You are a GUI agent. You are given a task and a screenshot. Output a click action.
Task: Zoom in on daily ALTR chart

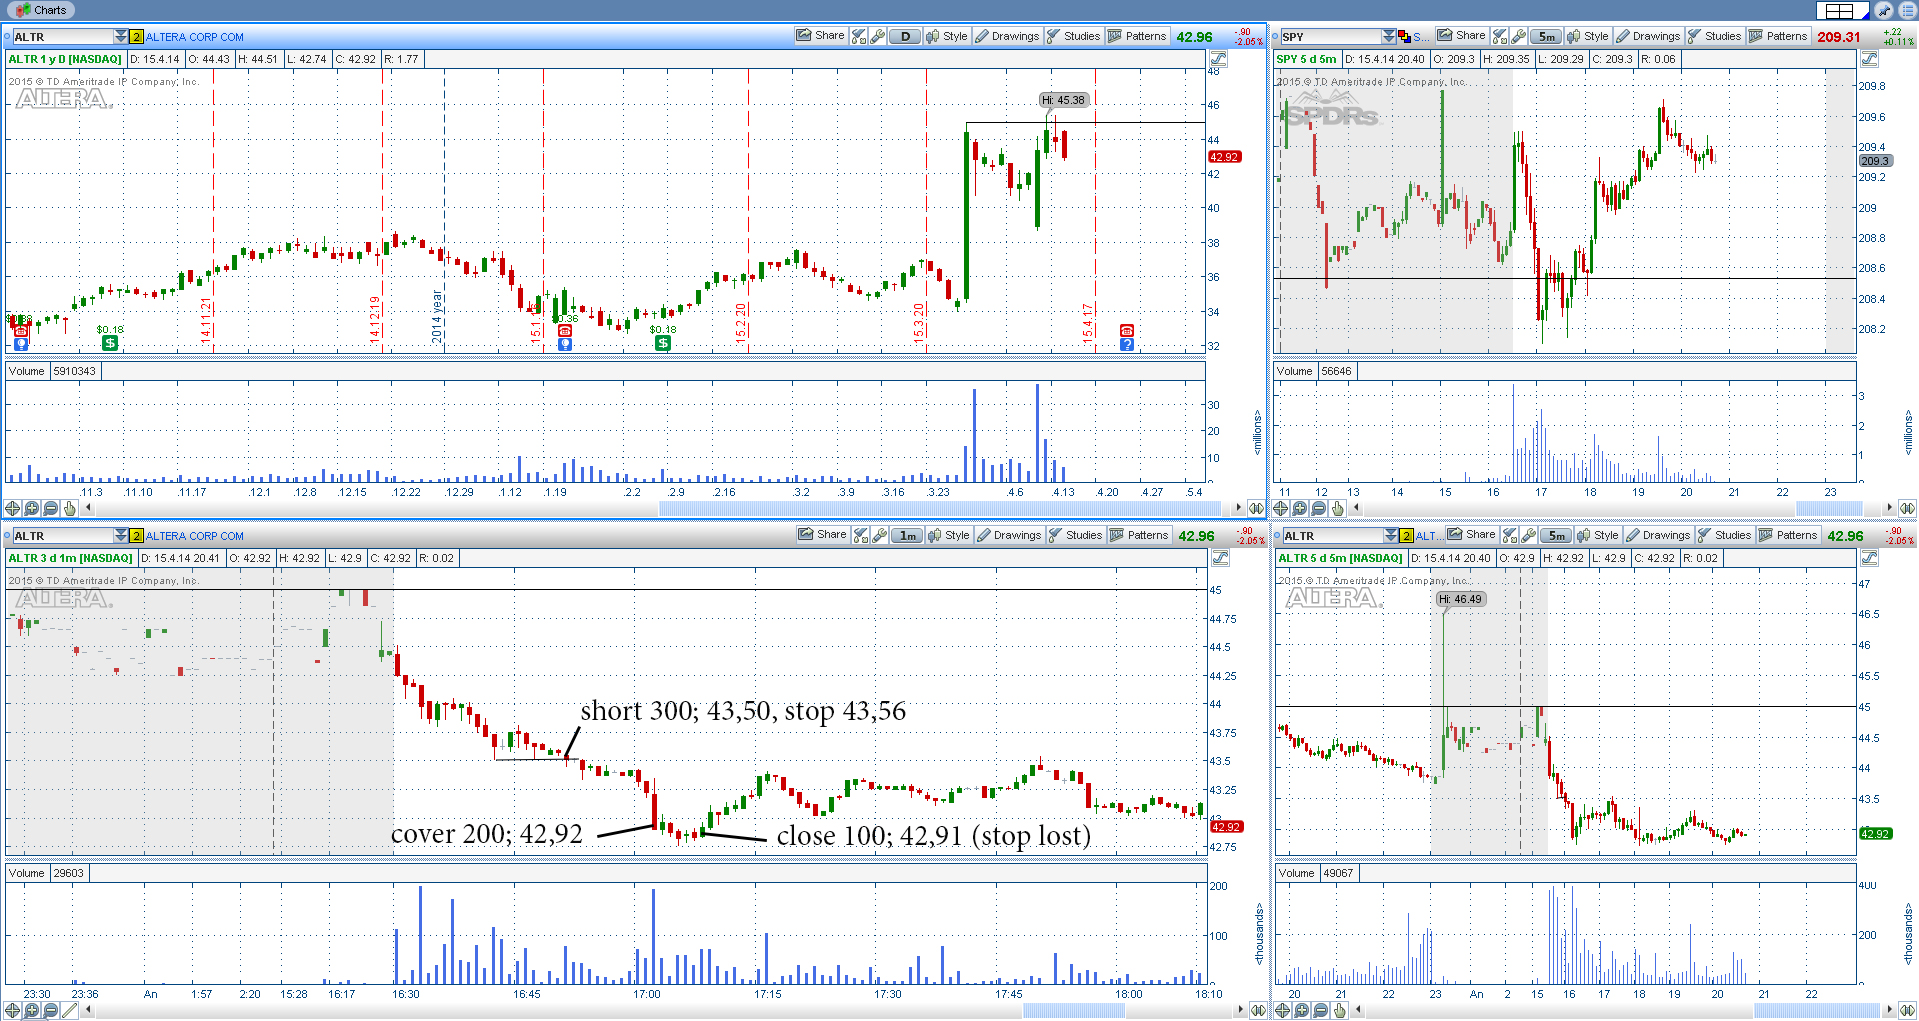point(32,508)
